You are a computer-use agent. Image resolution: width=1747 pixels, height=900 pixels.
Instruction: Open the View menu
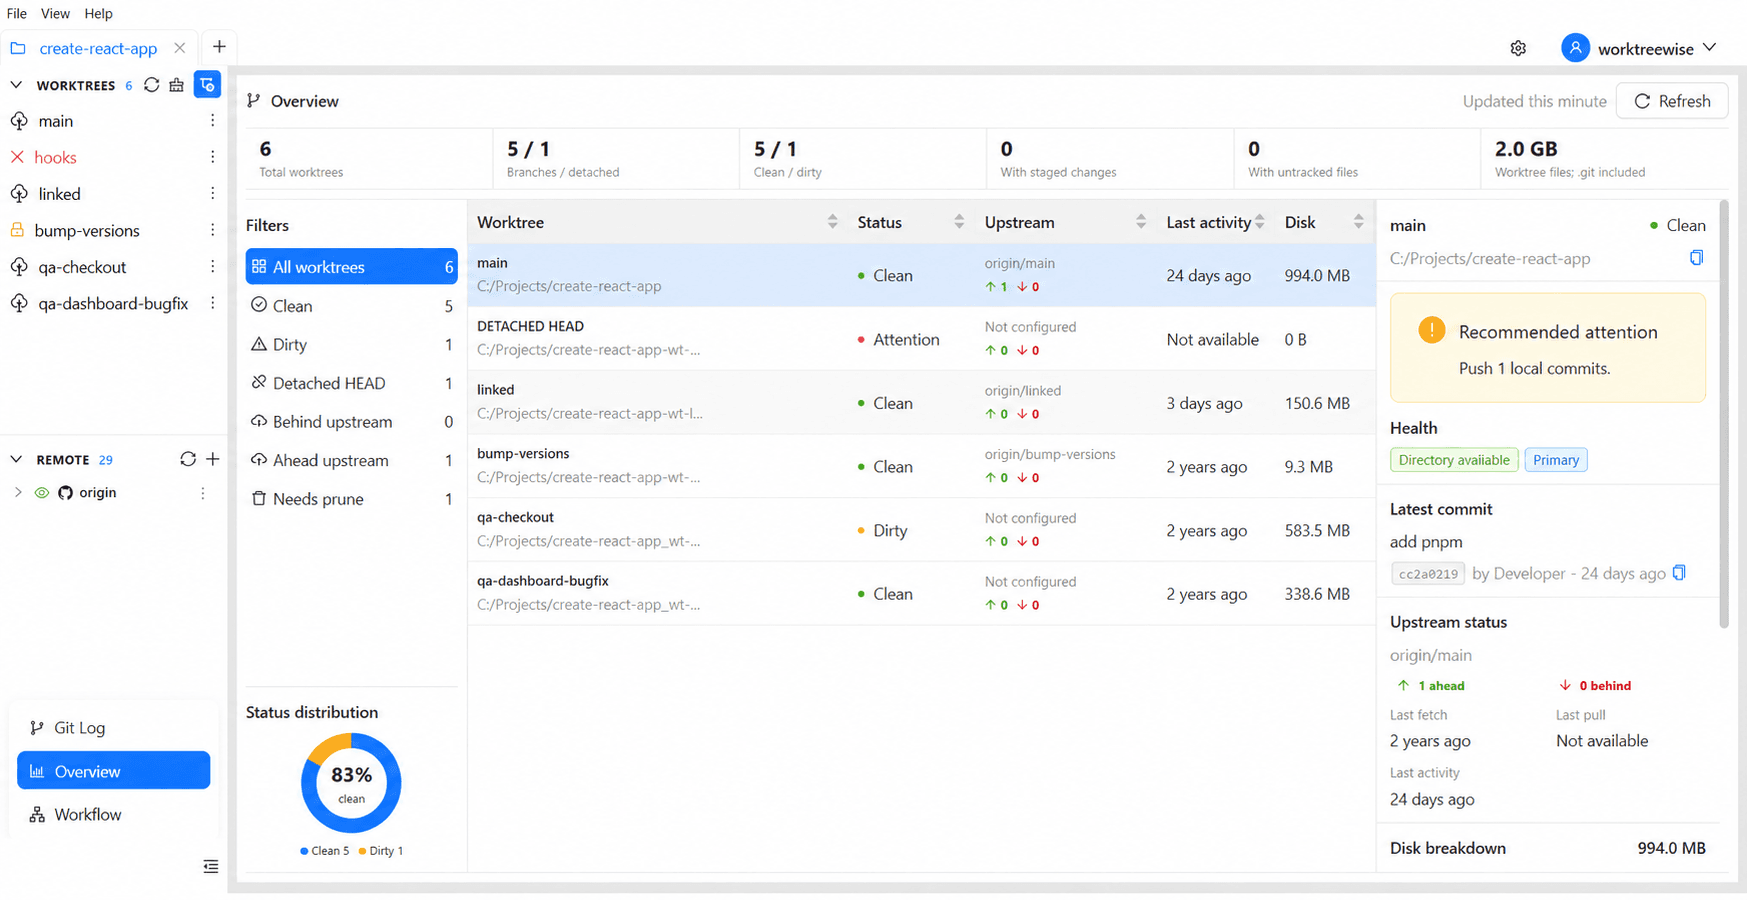pos(55,13)
